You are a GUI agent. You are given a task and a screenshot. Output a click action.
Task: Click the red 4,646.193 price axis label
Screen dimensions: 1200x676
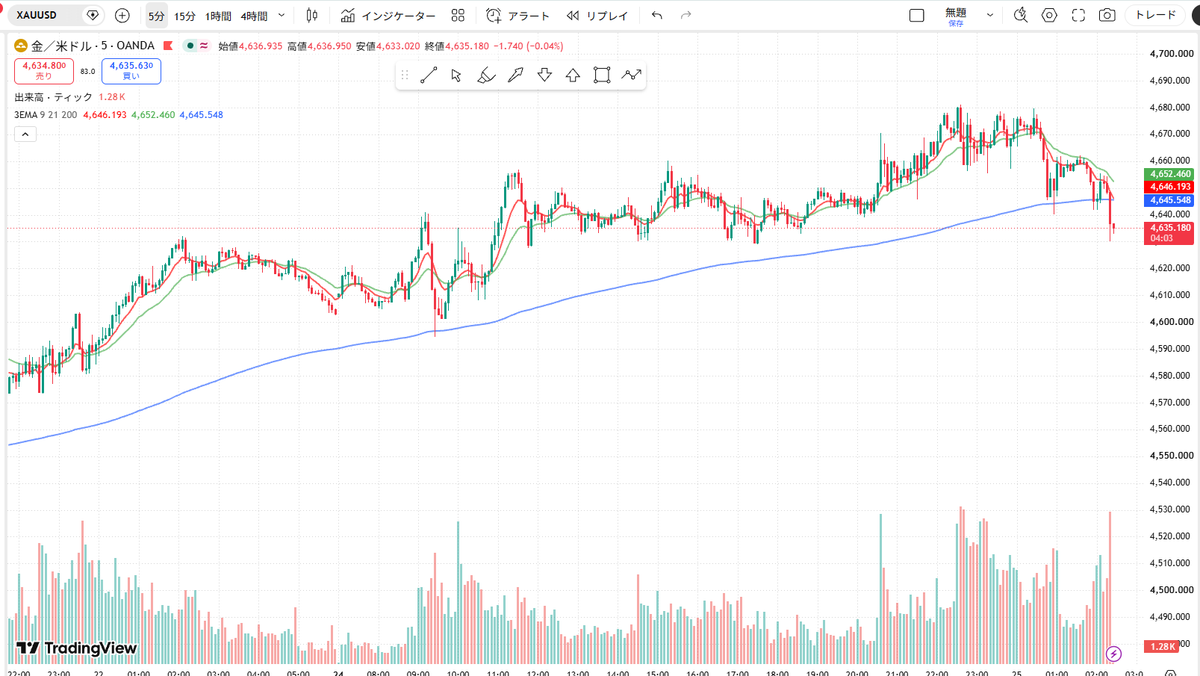coord(1169,187)
